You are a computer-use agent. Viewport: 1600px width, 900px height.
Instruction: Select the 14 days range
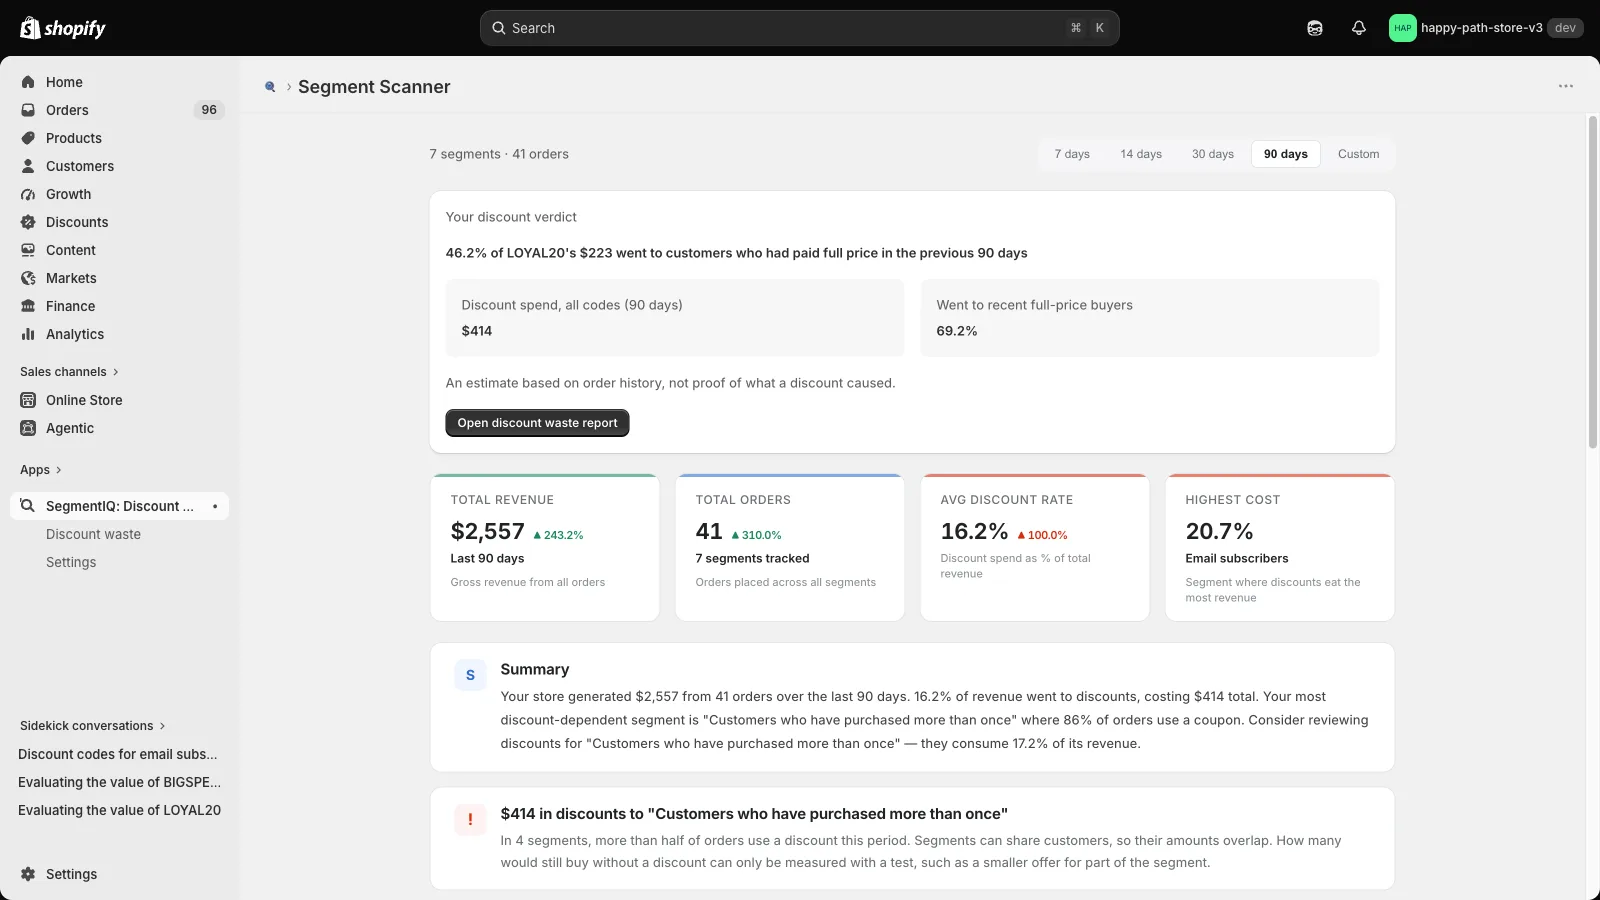tap(1141, 154)
